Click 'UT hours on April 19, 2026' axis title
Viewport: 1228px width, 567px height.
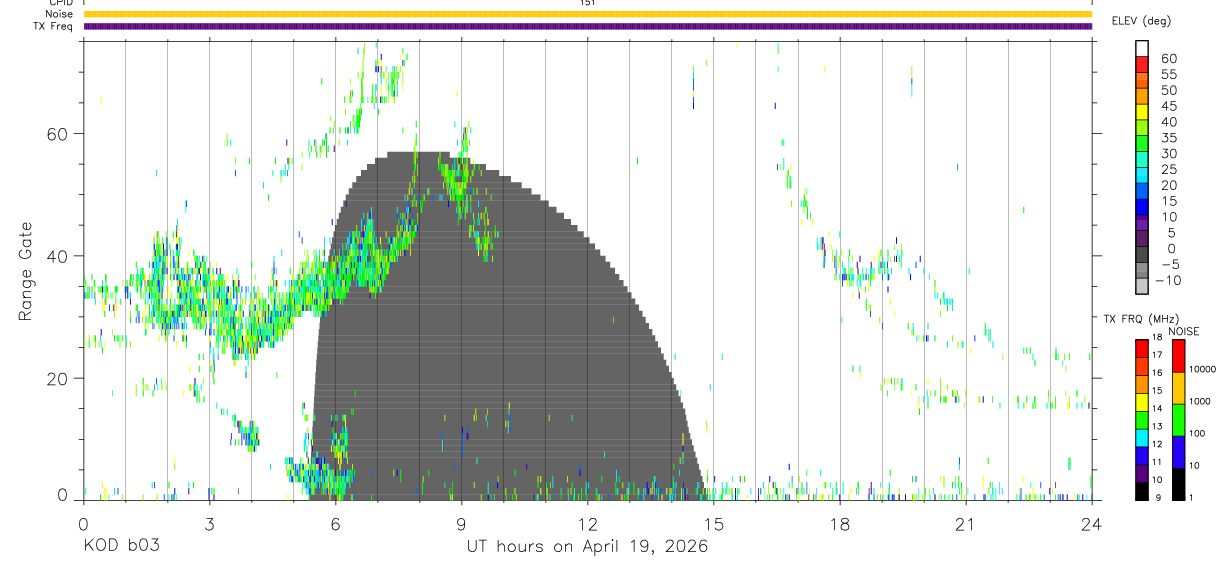coord(587,547)
